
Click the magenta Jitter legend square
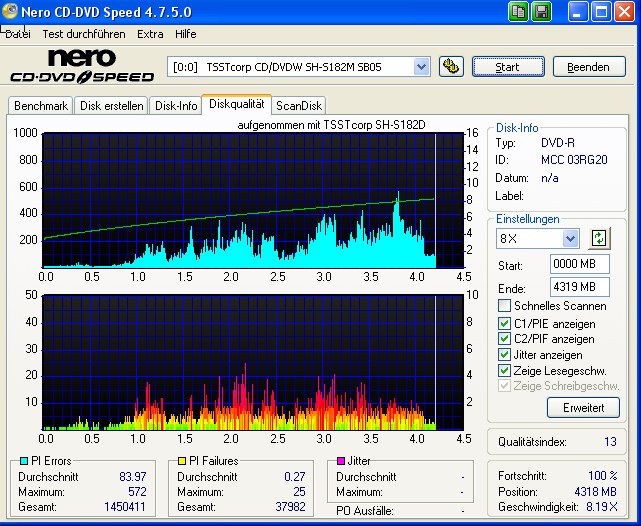point(340,461)
